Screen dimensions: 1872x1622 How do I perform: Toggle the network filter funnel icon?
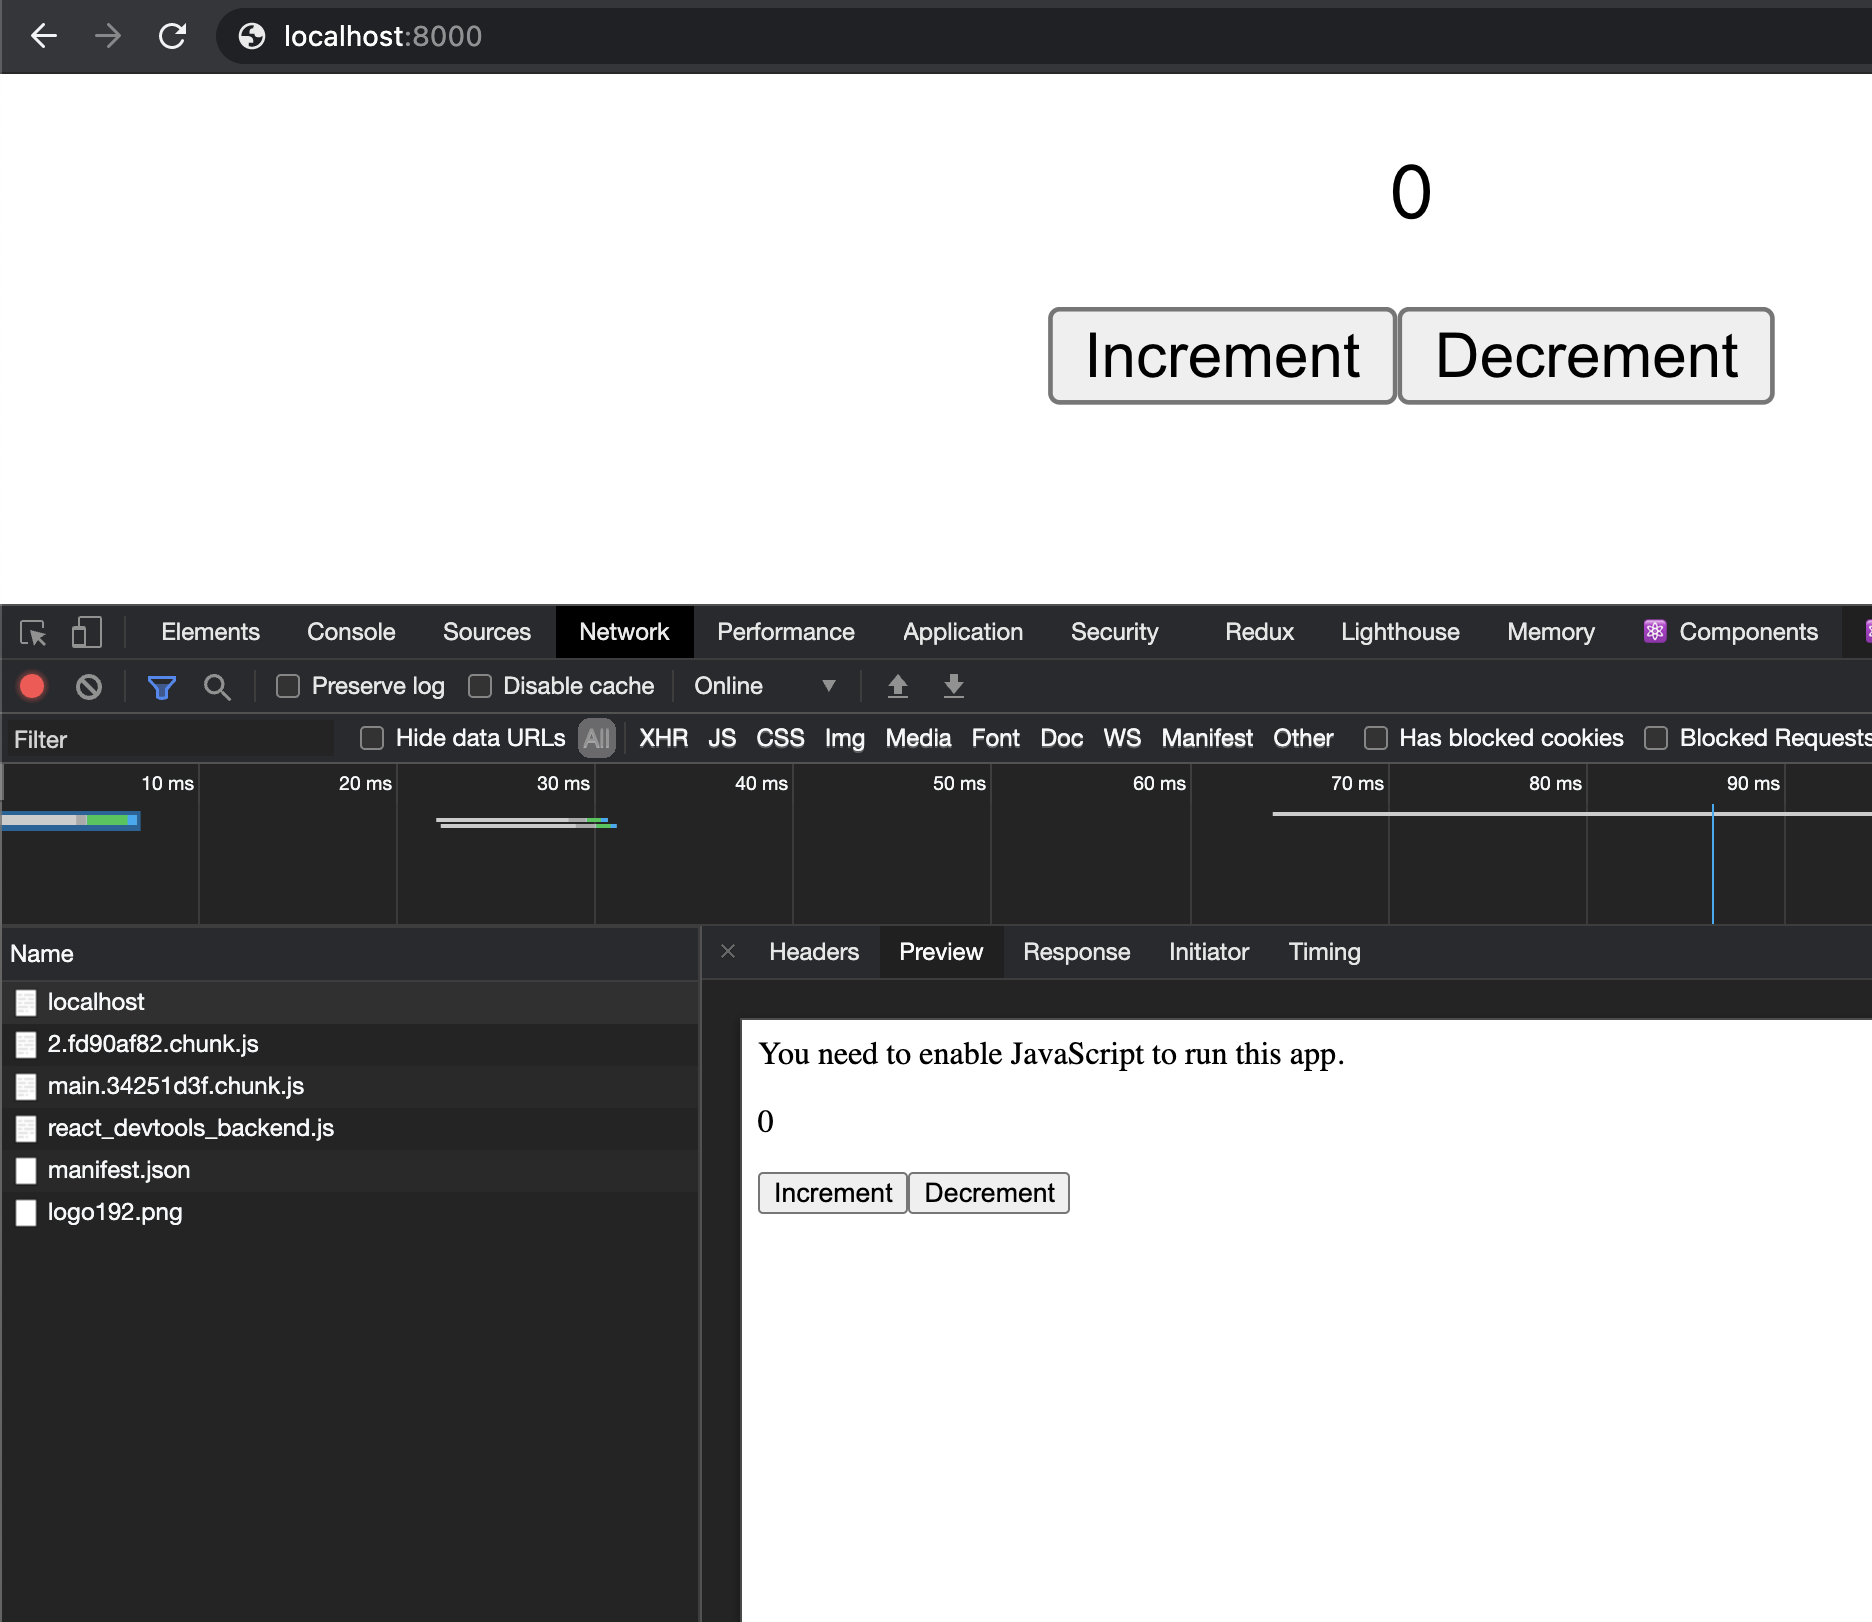[x=161, y=687]
